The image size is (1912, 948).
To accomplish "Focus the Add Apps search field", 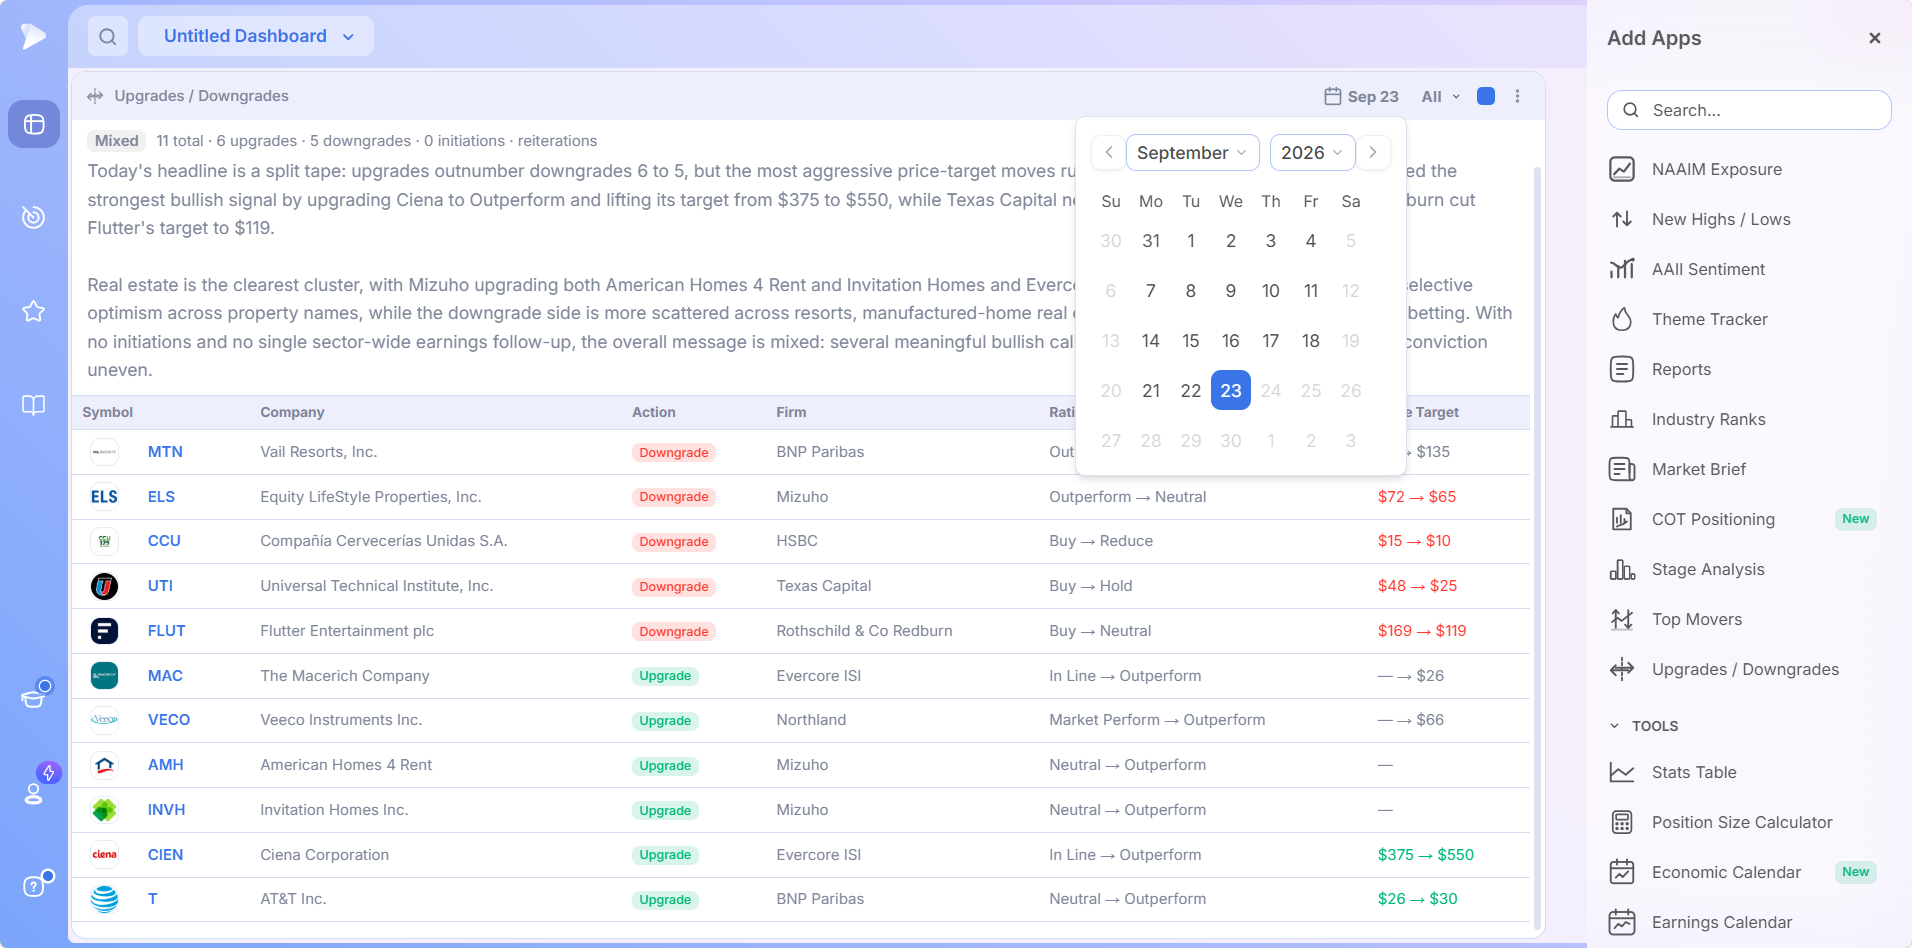I will pyautogui.click(x=1749, y=110).
